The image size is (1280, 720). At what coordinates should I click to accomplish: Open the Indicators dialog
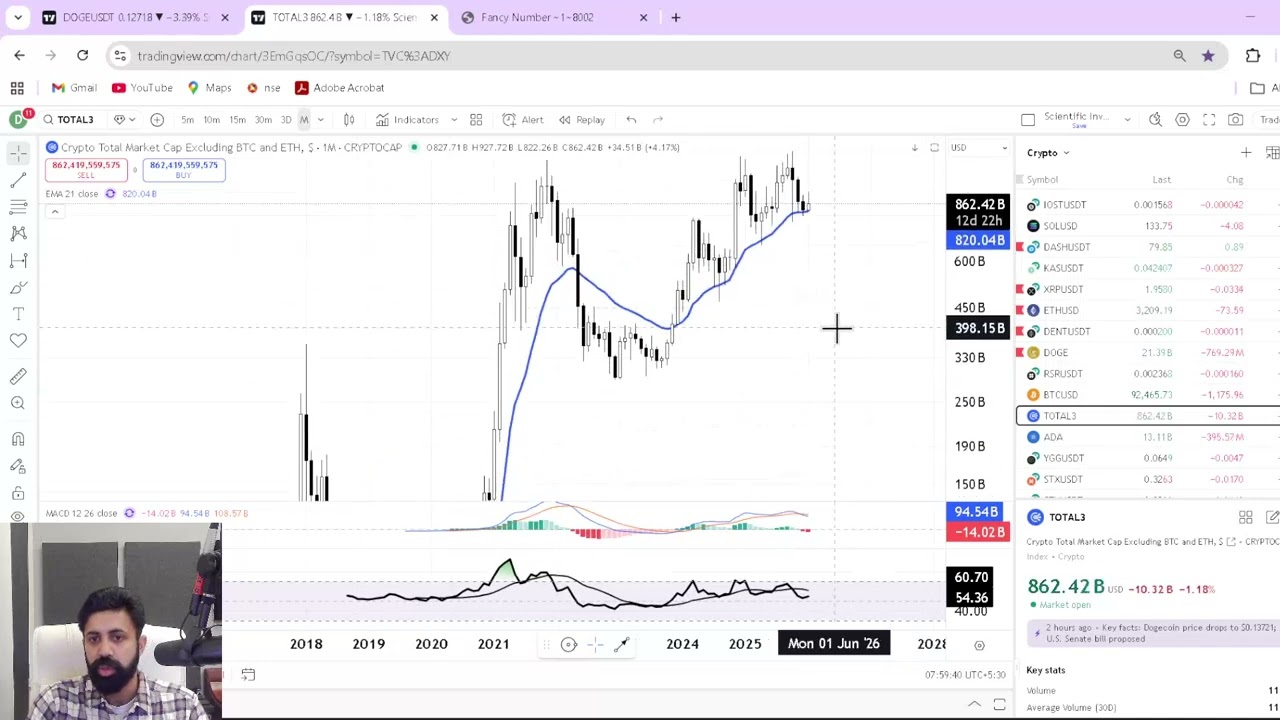pos(407,120)
